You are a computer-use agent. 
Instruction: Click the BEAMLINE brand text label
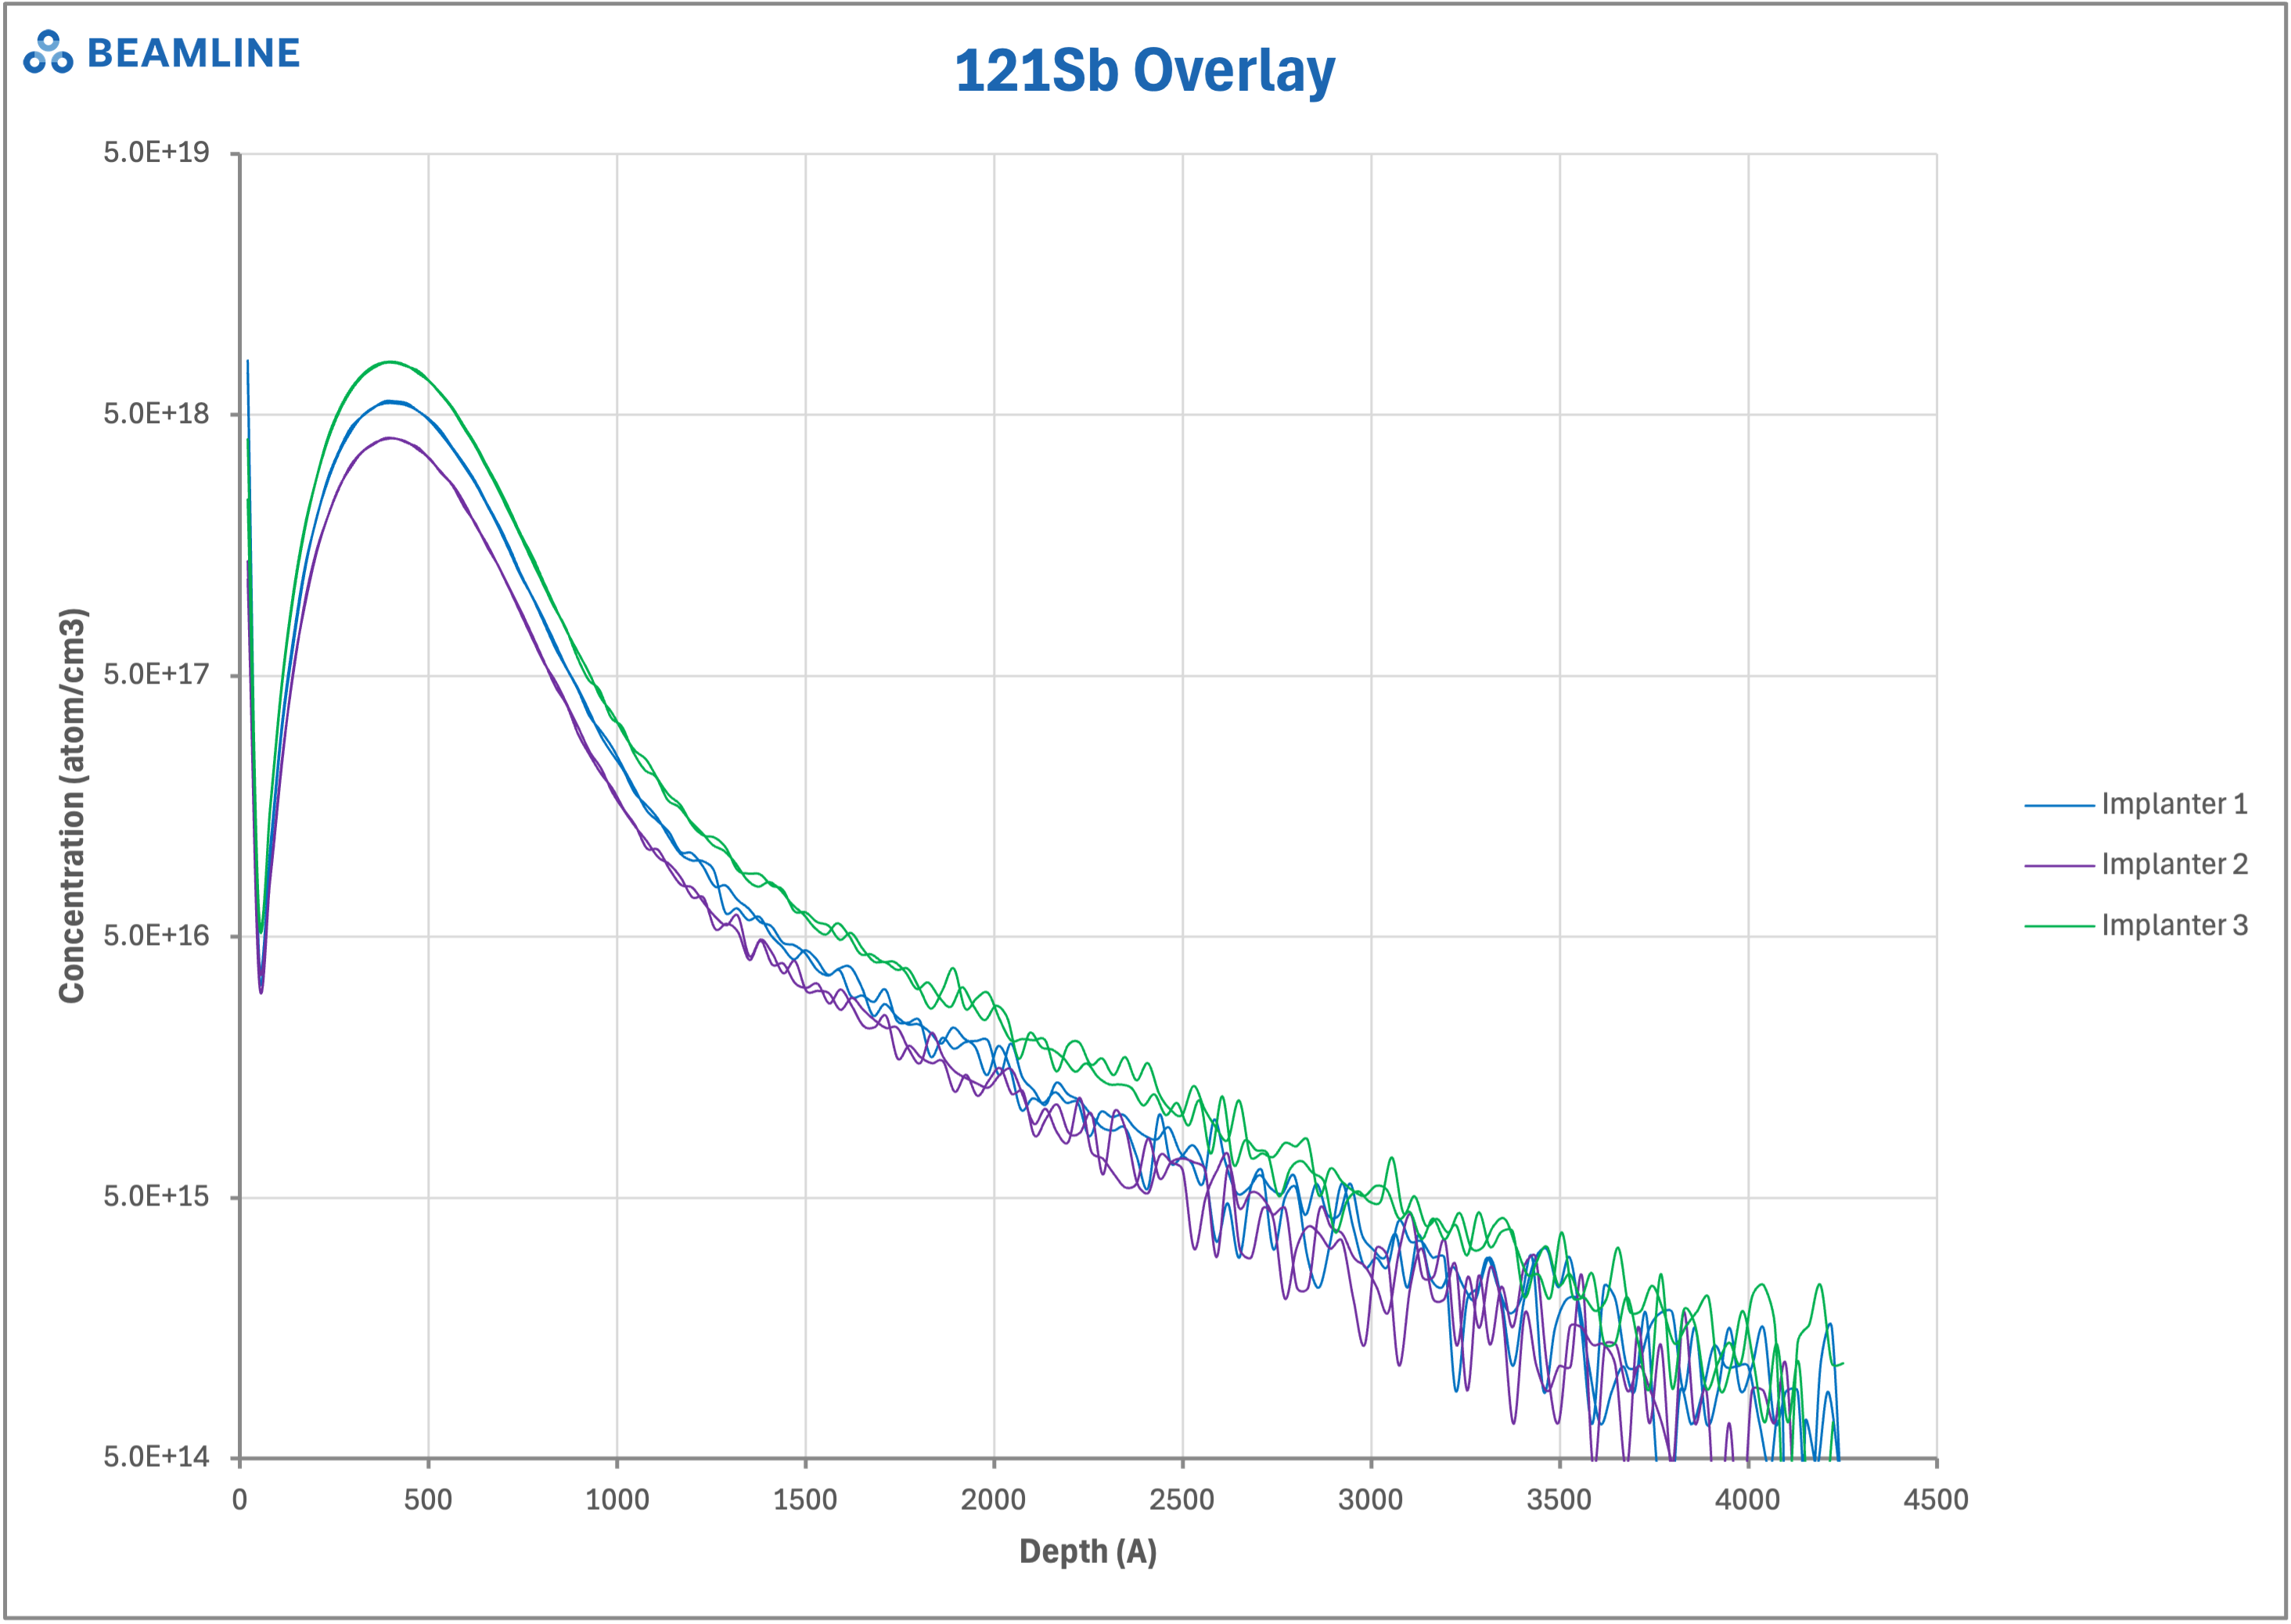(193, 55)
